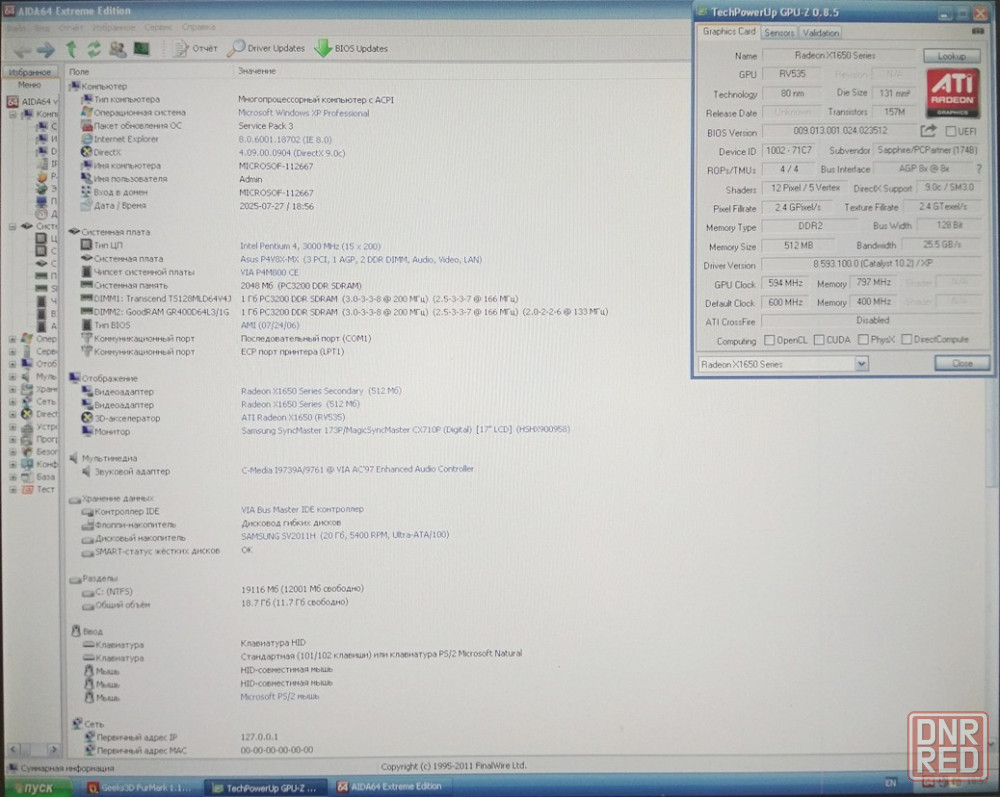Expand the Операционная система tree node

pos(12,339)
